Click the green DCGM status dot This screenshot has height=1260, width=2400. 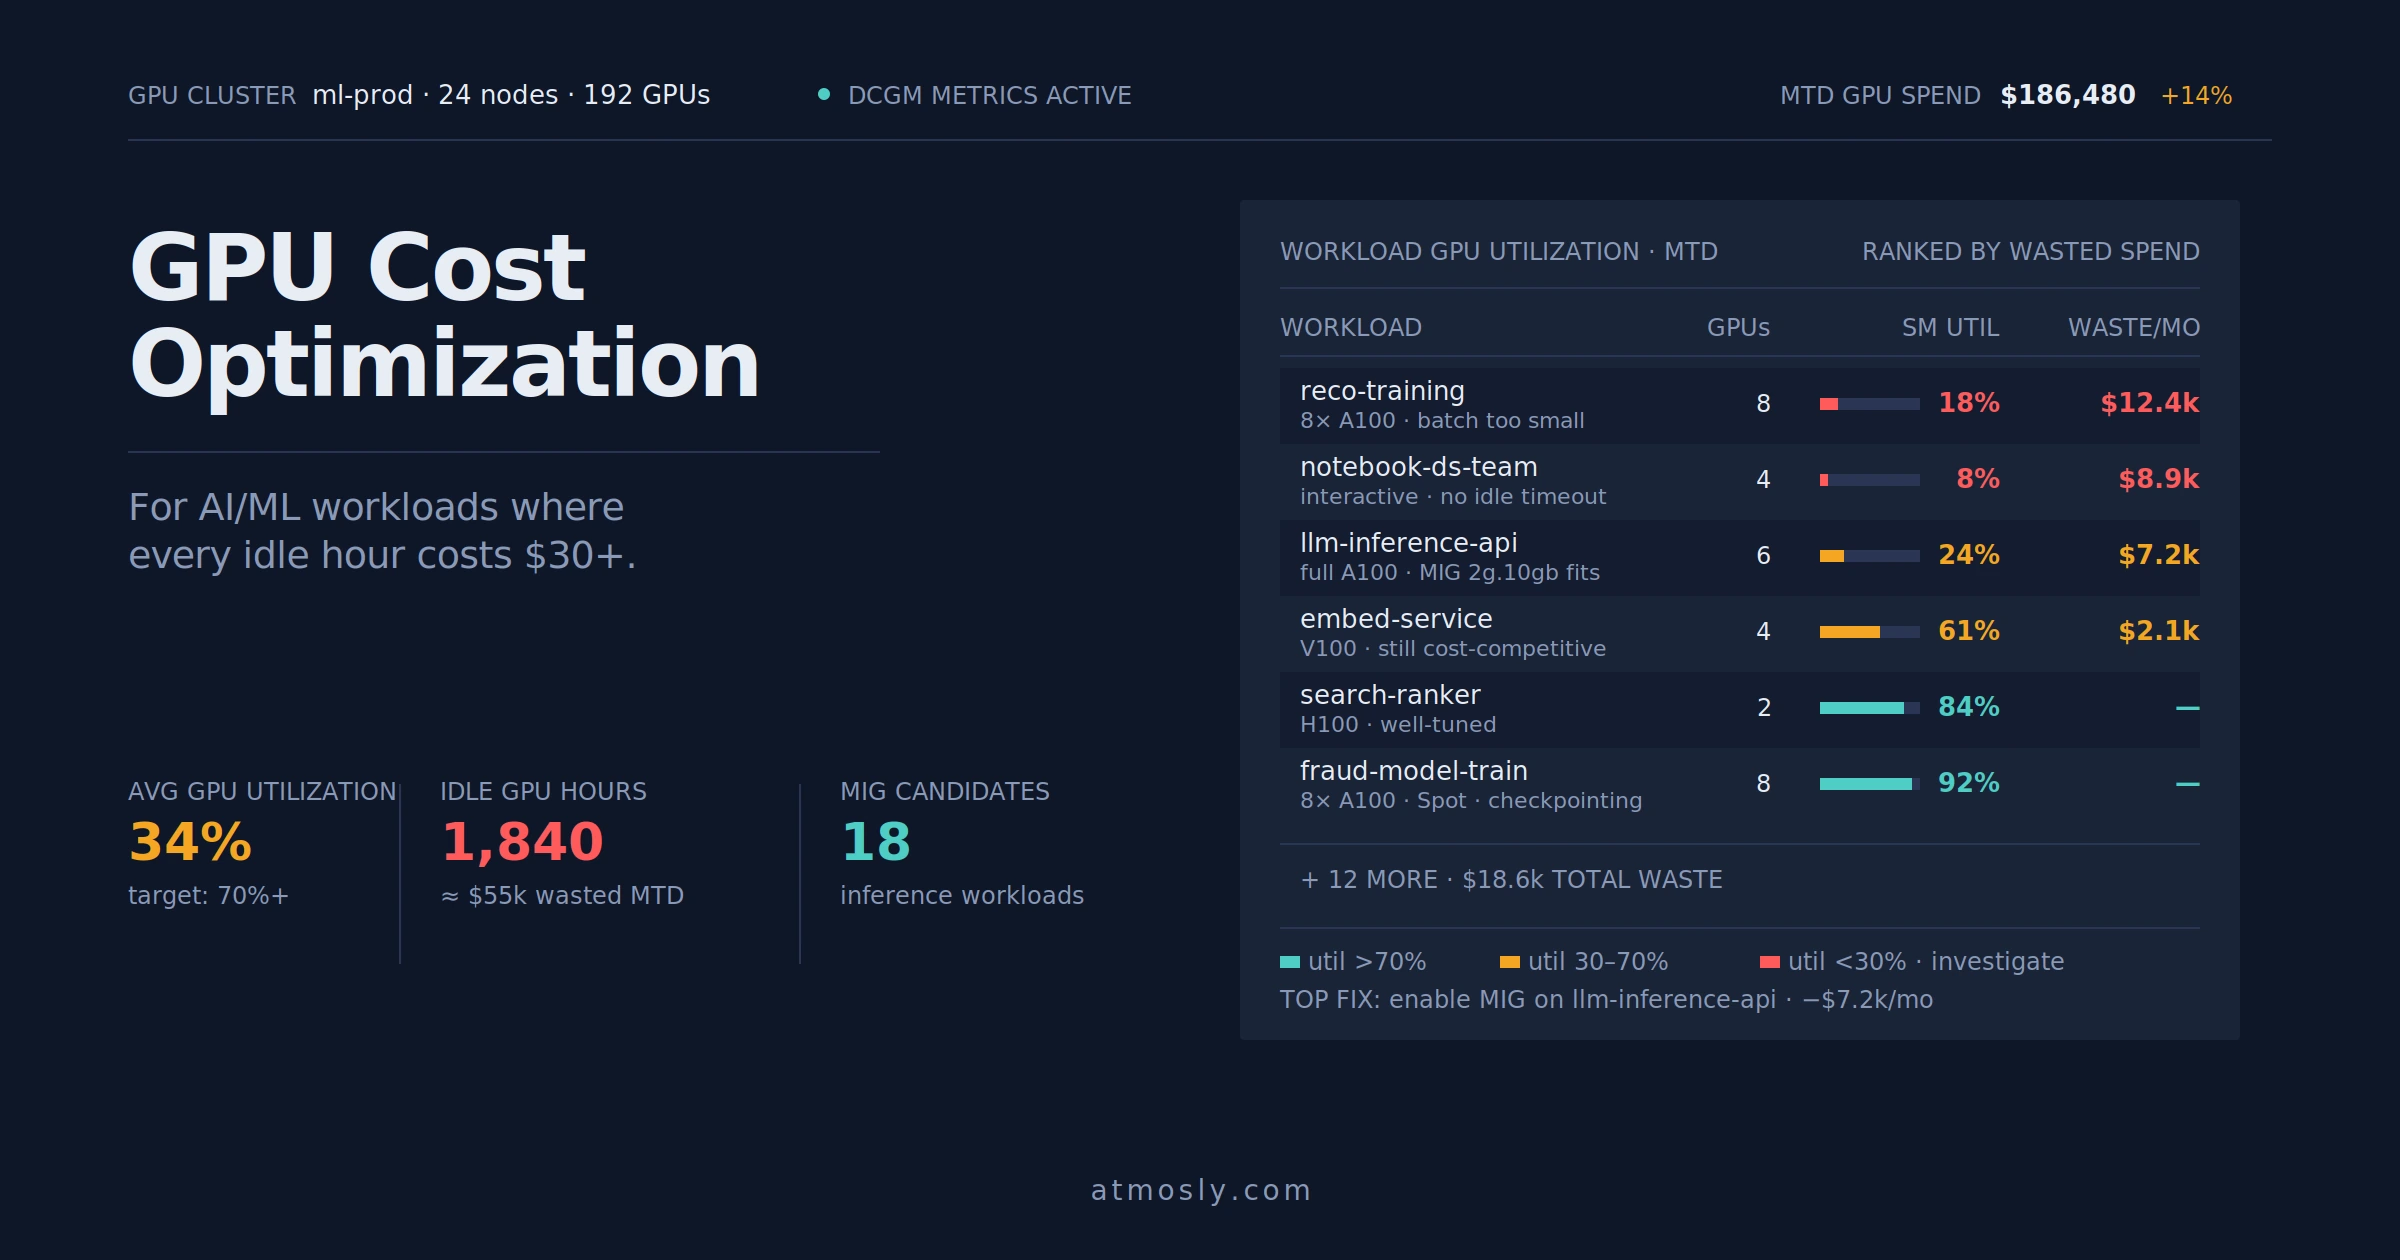tap(824, 95)
